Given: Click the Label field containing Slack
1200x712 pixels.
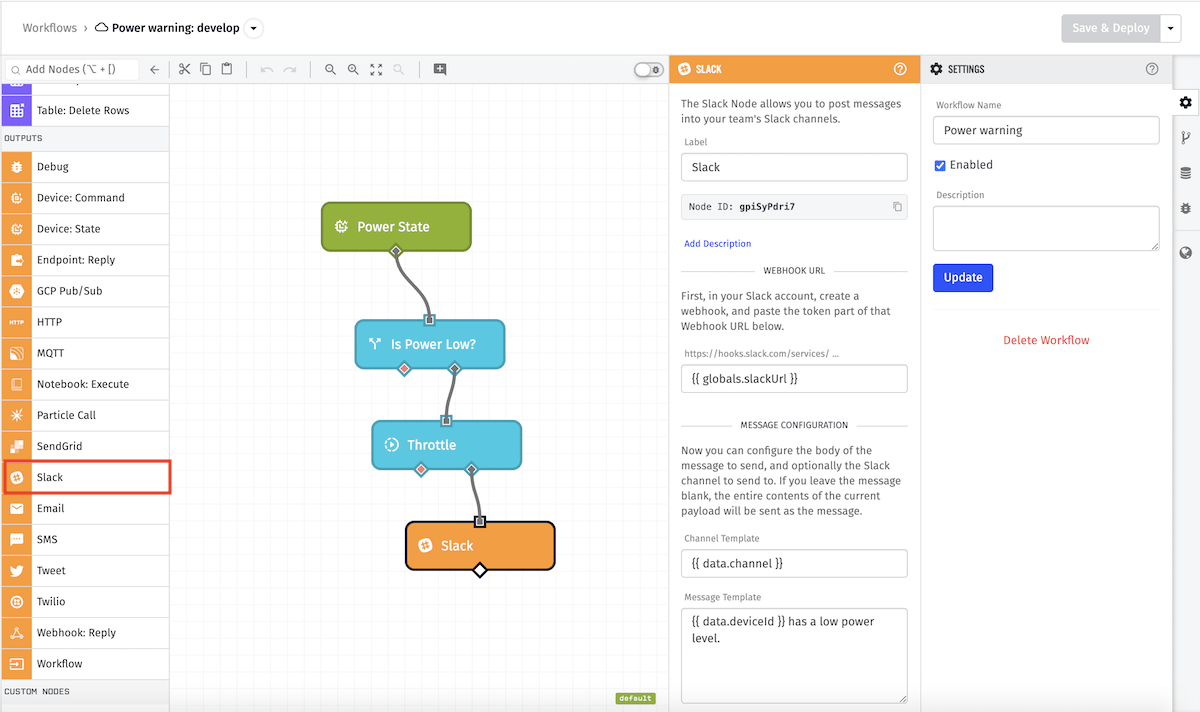Looking at the screenshot, I should (x=794, y=167).
